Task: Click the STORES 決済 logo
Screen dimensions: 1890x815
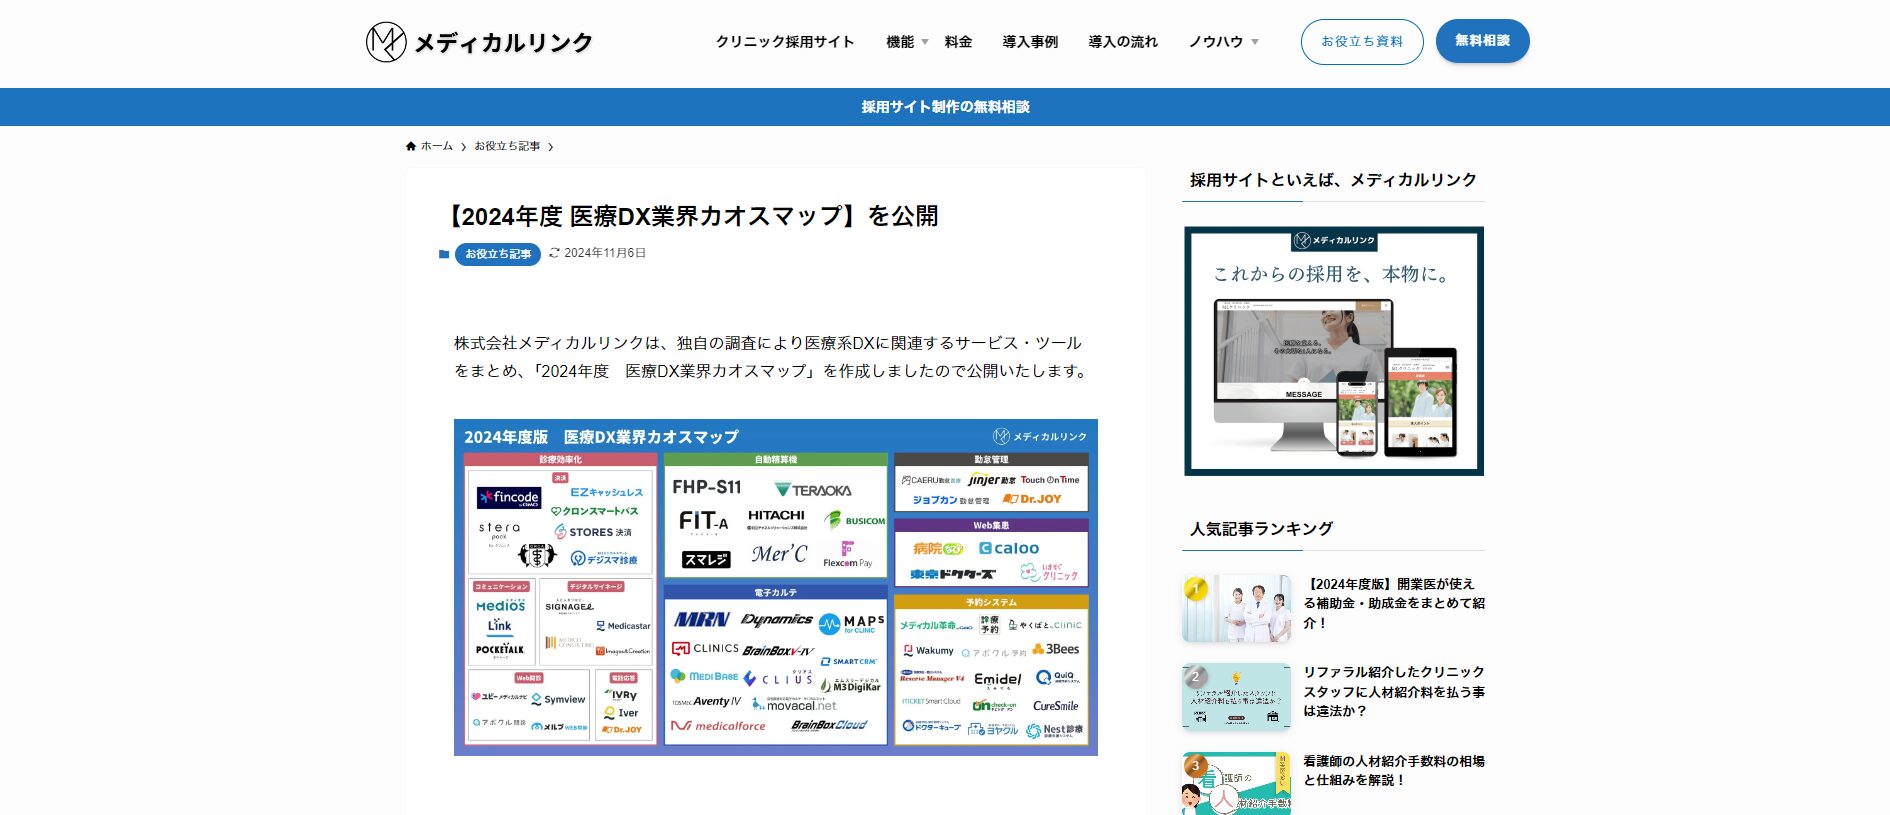Action: point(593,532)
